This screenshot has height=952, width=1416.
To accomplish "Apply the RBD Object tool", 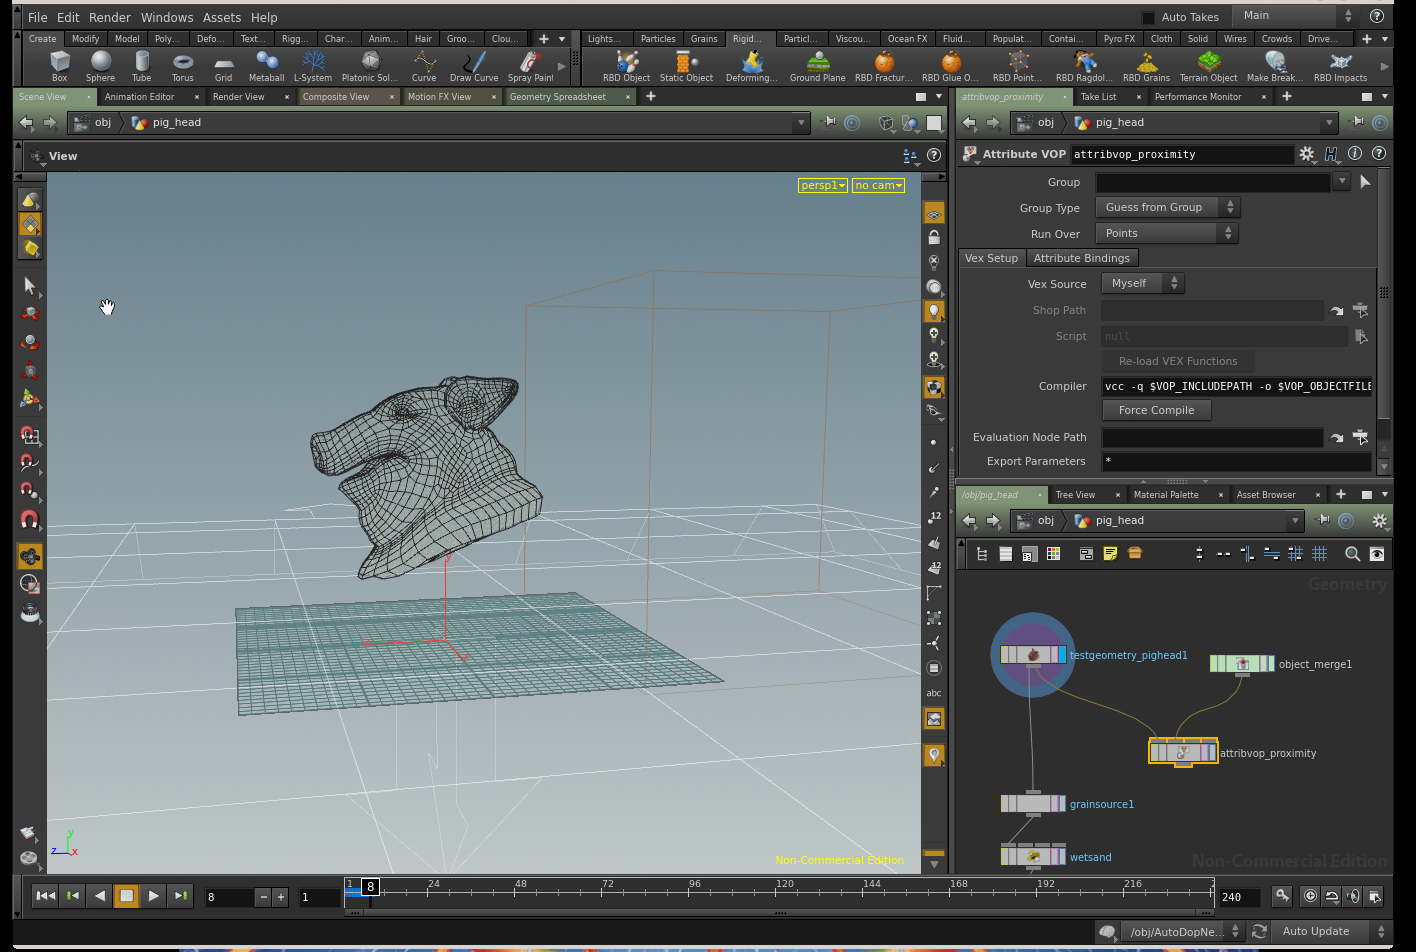I will [x=627, y=66].
